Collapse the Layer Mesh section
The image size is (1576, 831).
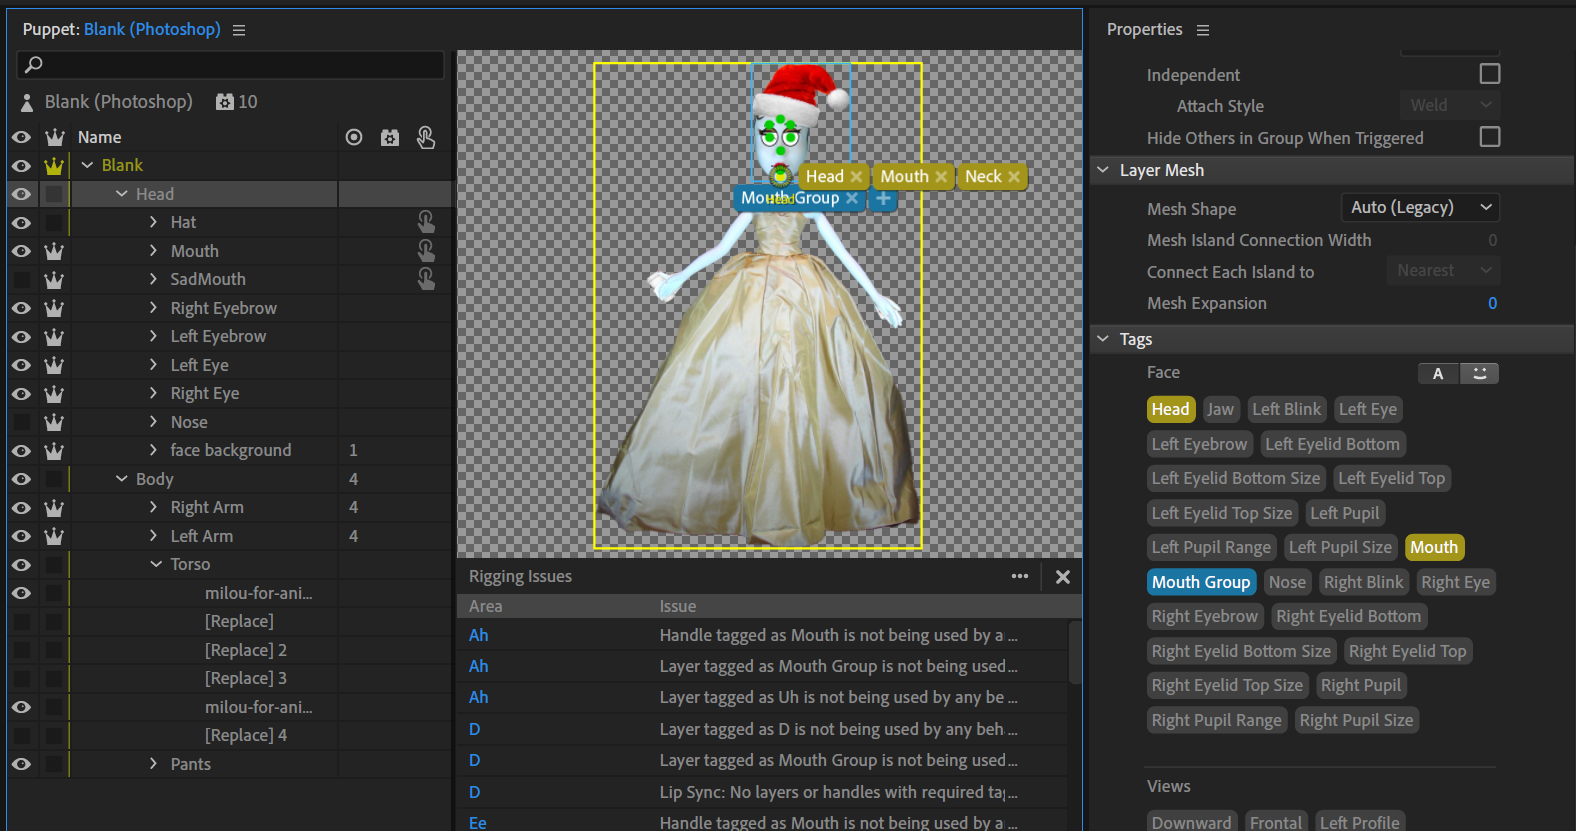(x=1103, y=170)
